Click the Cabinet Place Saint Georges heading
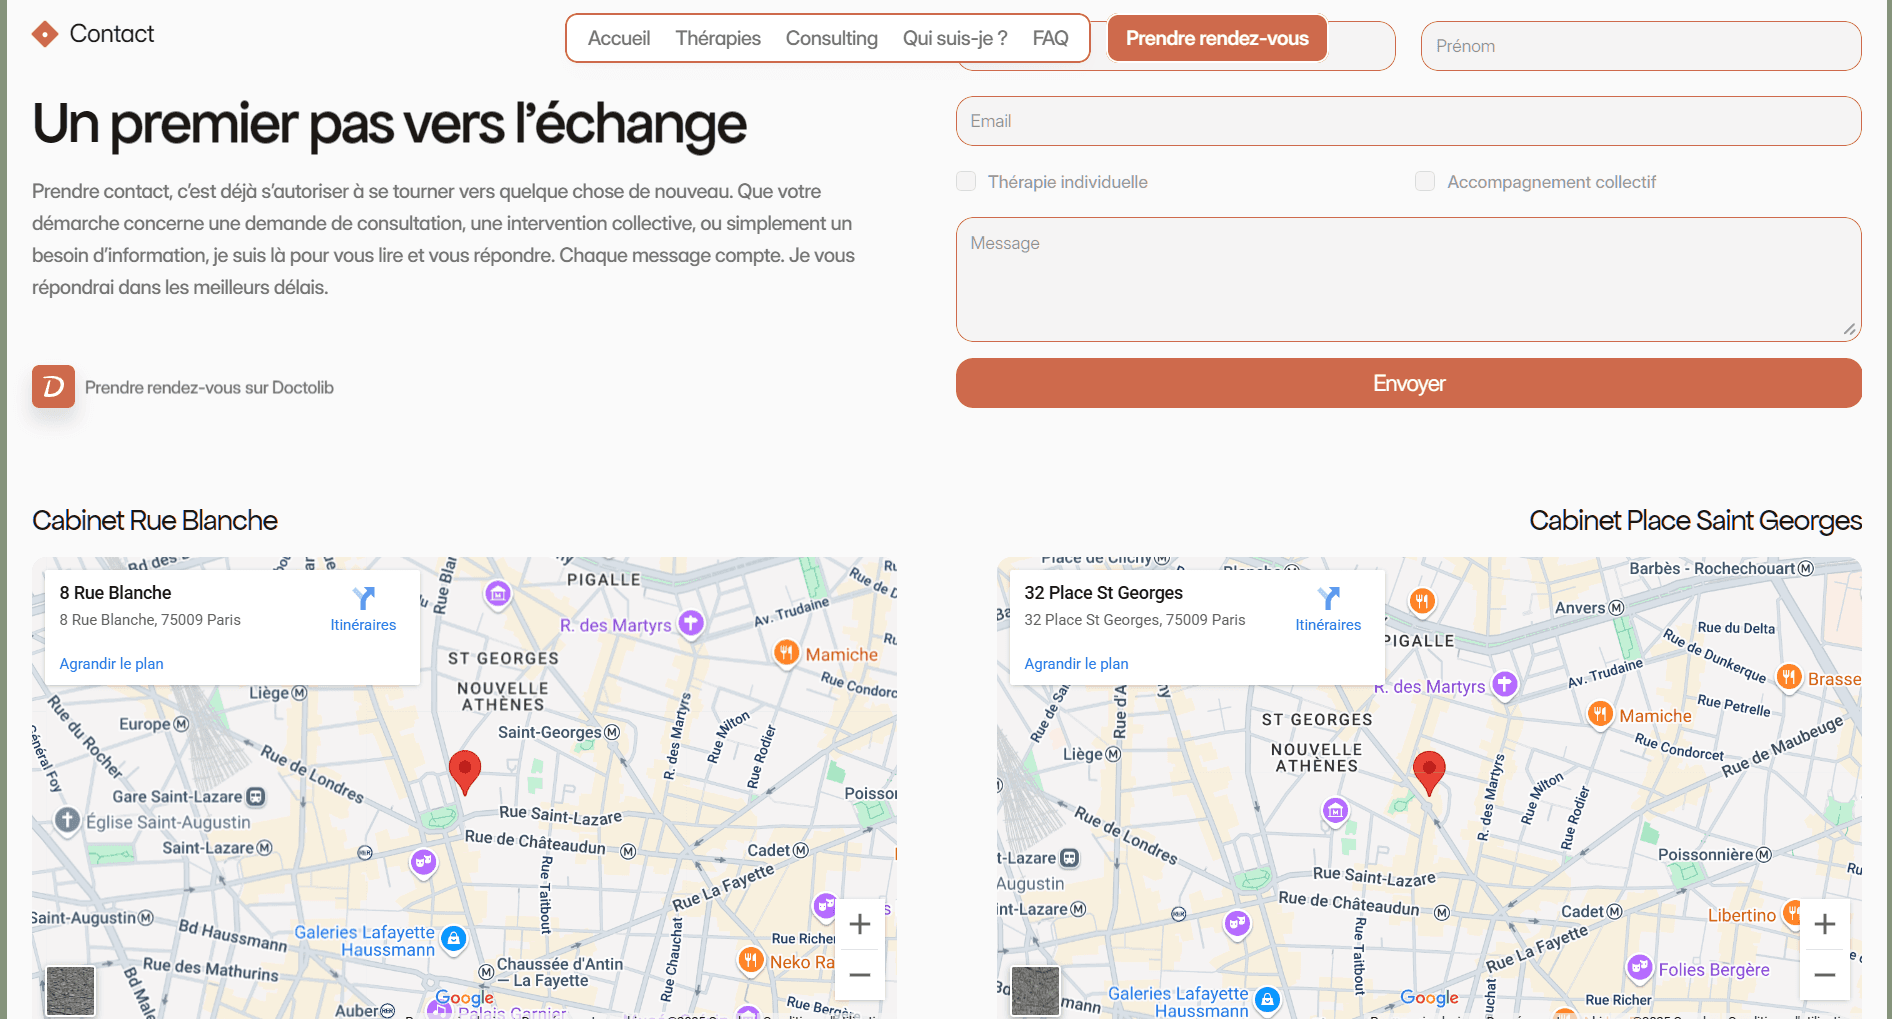 click(1695, 520)
